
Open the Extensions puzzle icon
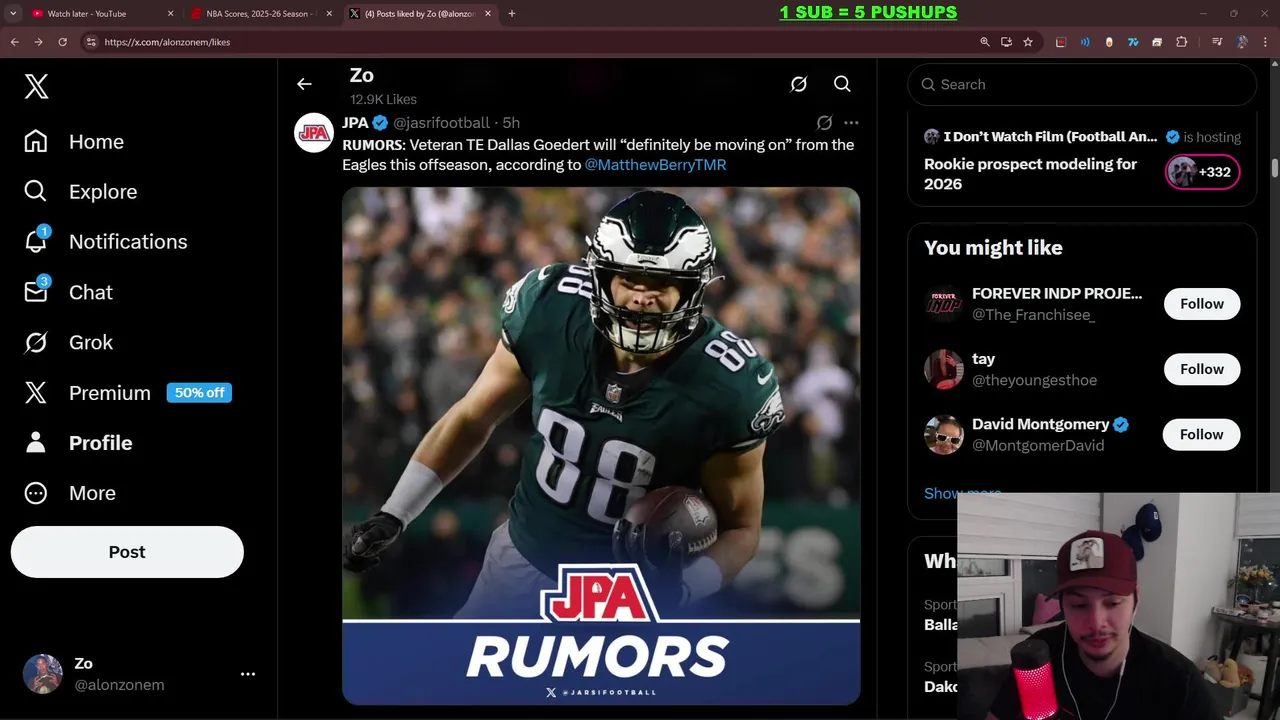click(1181, 42)
